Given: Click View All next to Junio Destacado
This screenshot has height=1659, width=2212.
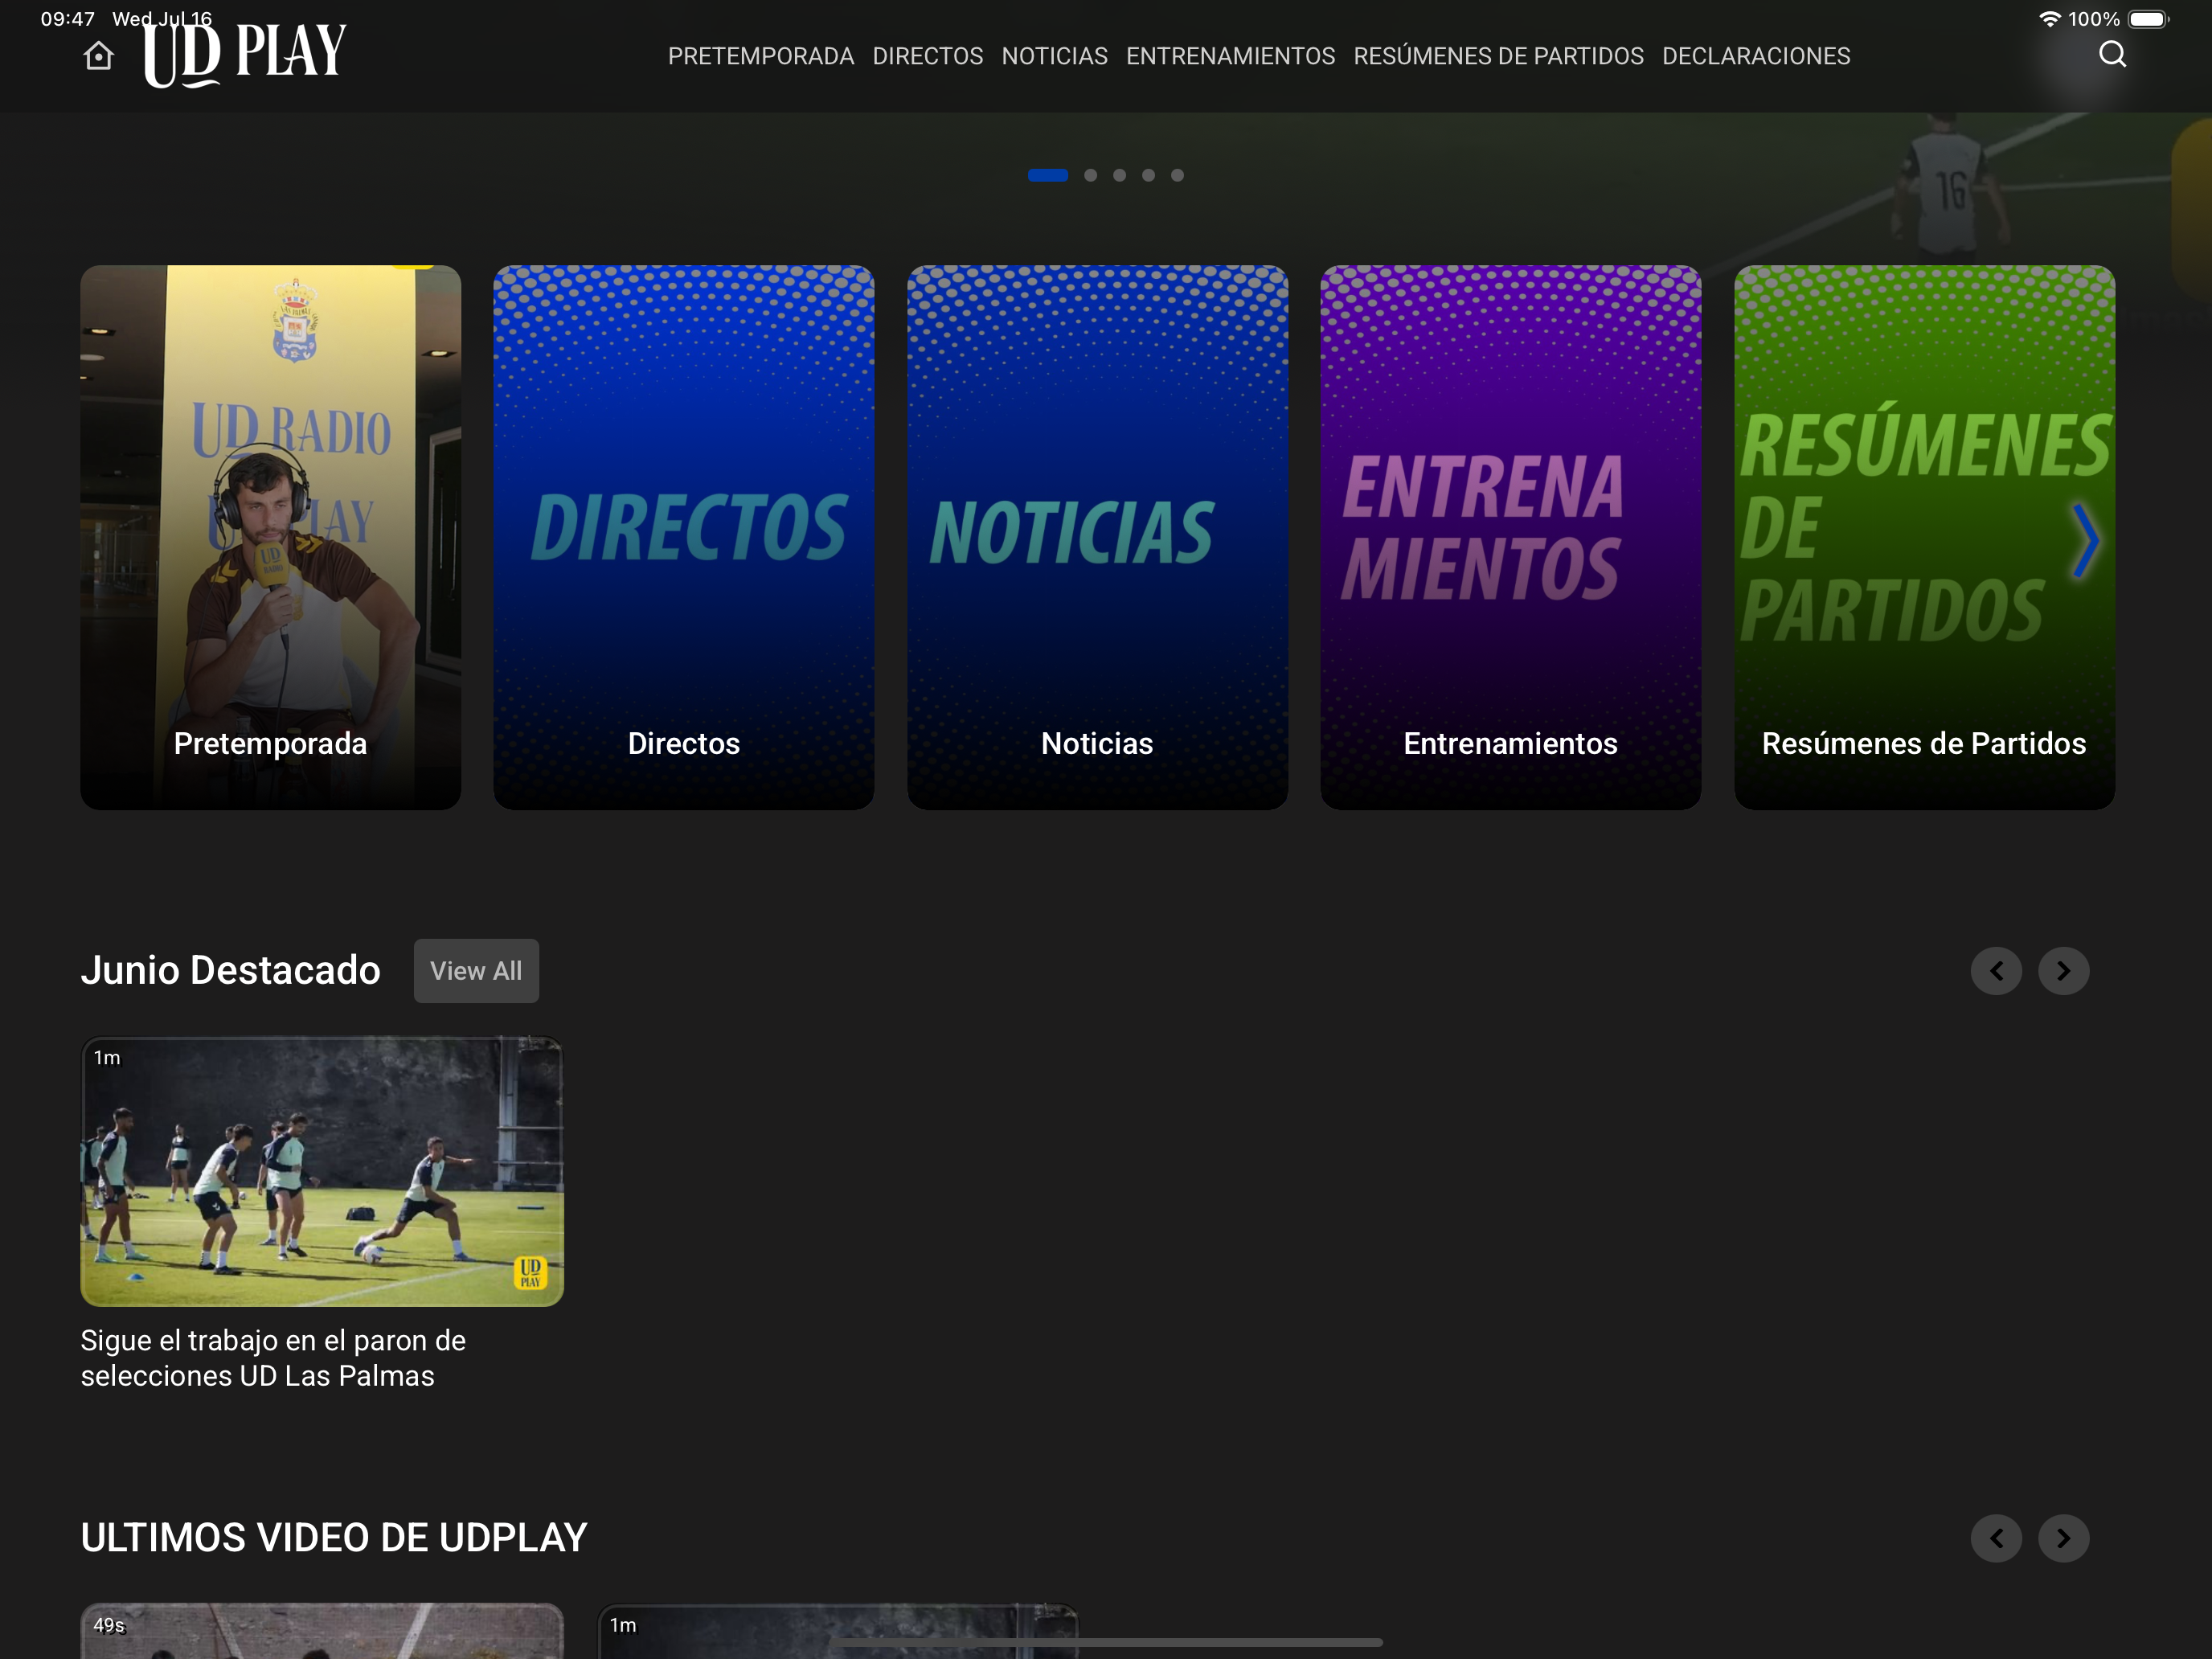Looking at the screenshot, I should click(476, 971).
